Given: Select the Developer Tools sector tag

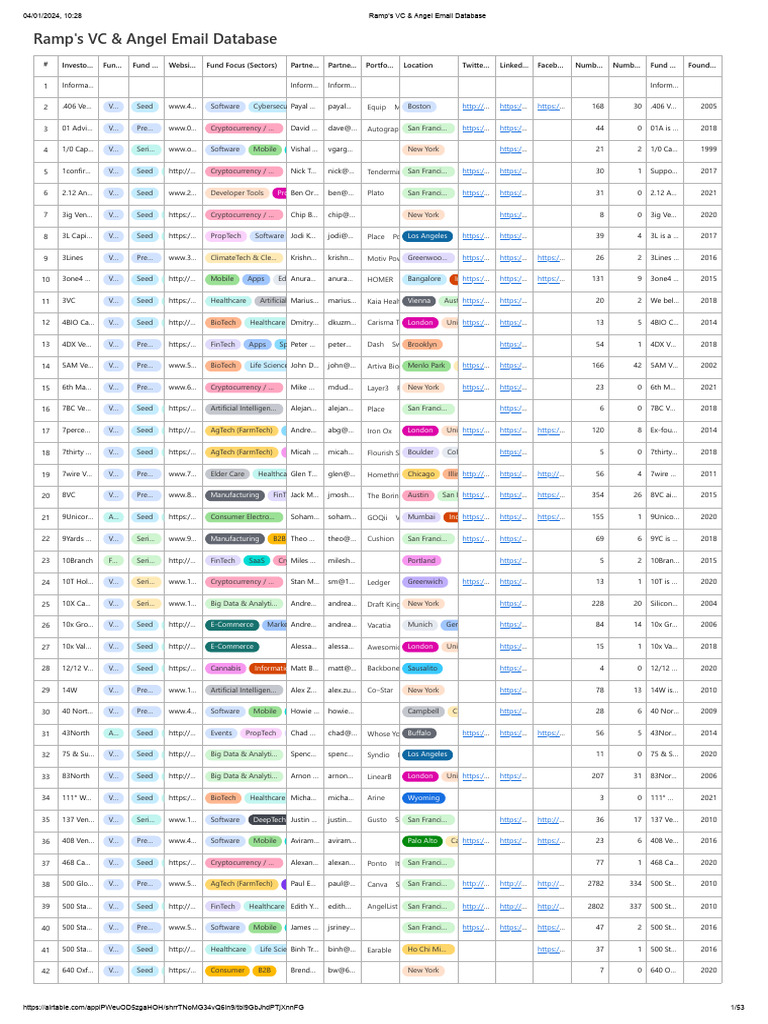Looking at the screenshot, I should (237, 193).
